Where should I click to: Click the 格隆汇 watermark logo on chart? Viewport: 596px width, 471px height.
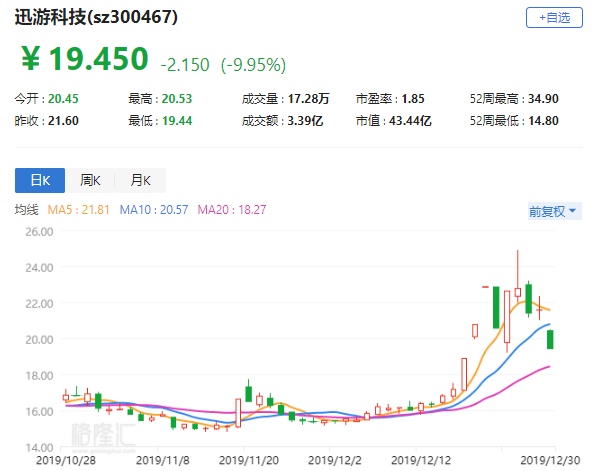coord(103,435)
